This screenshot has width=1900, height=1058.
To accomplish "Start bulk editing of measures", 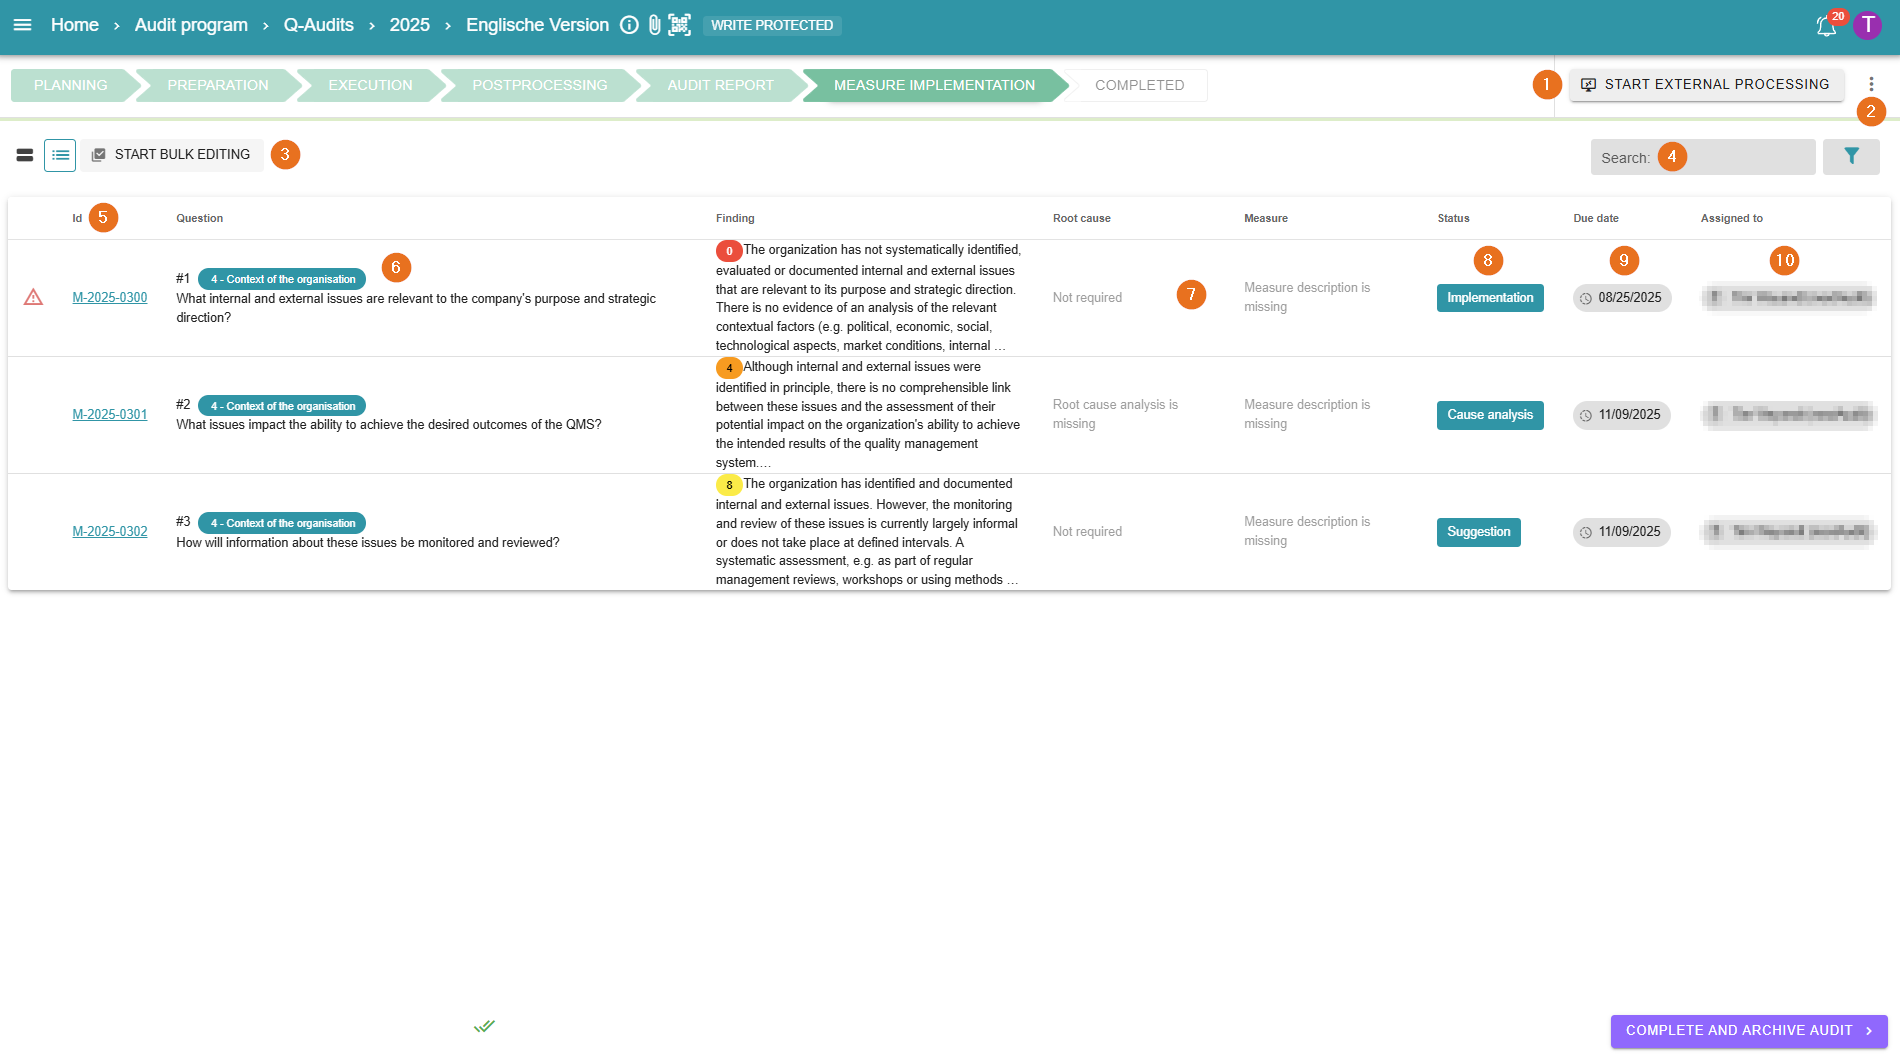I will [171, 155].
